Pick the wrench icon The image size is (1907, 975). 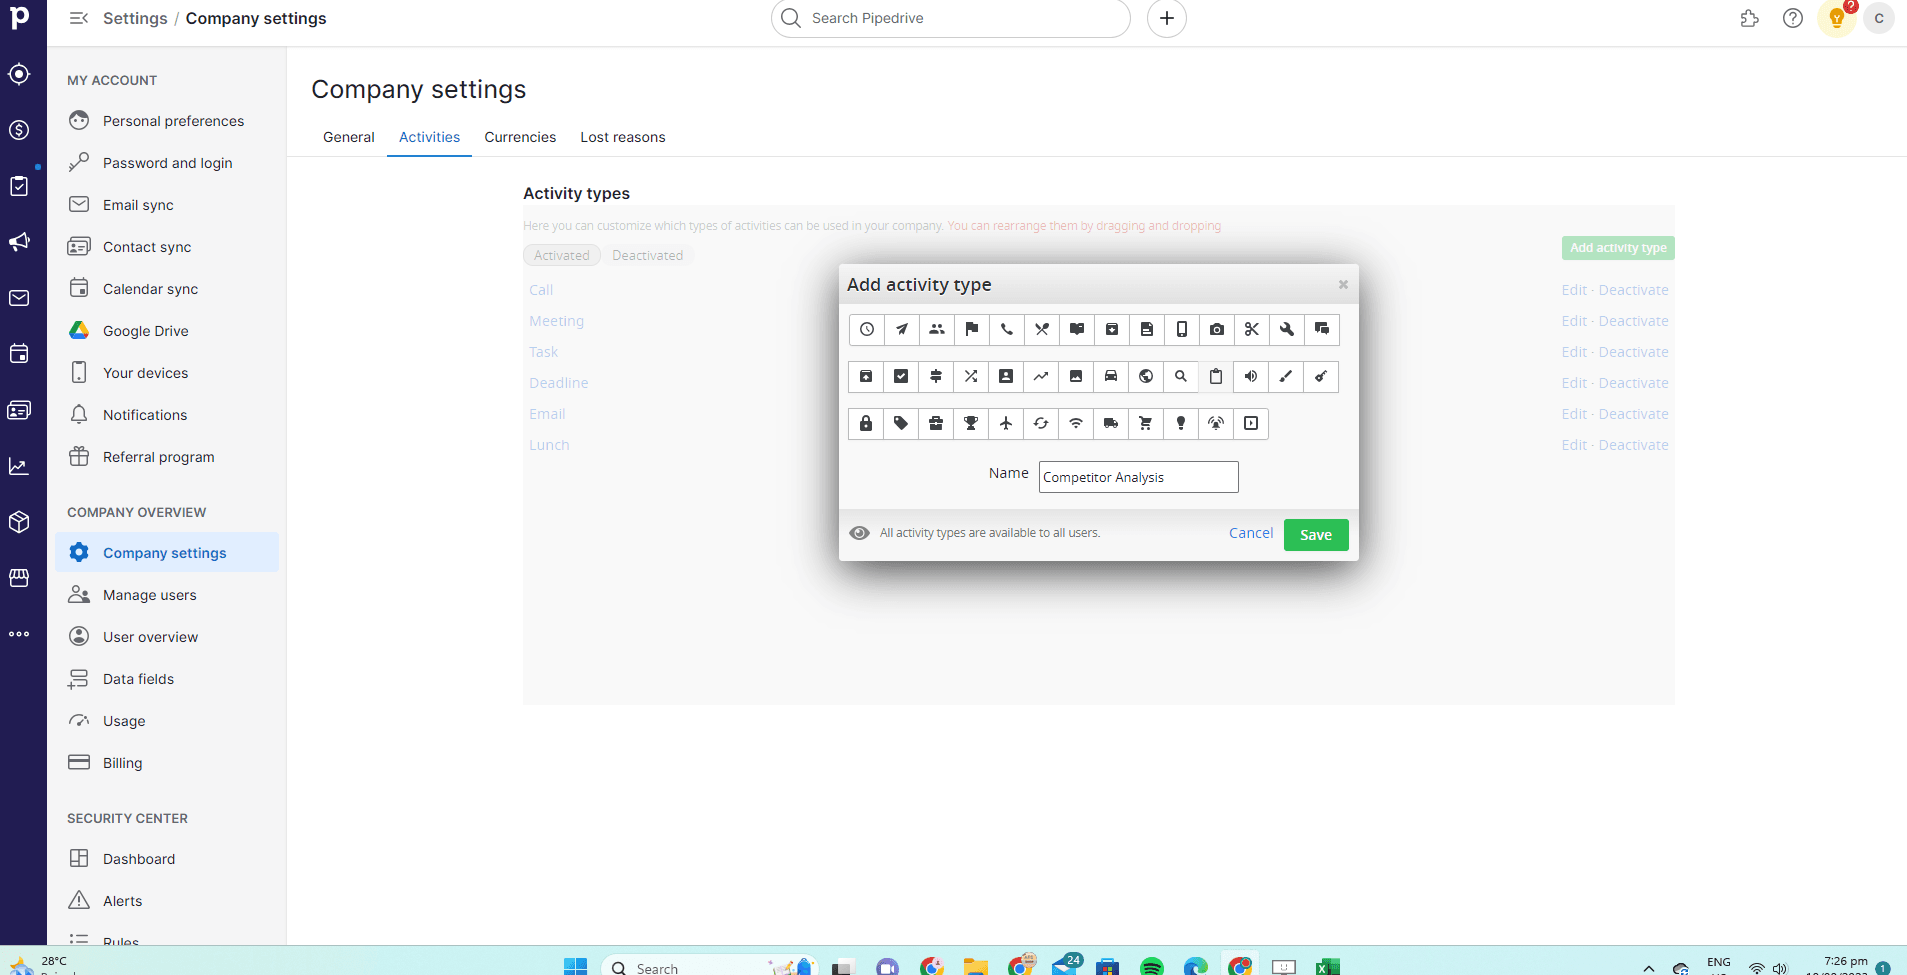[1286, 329]
